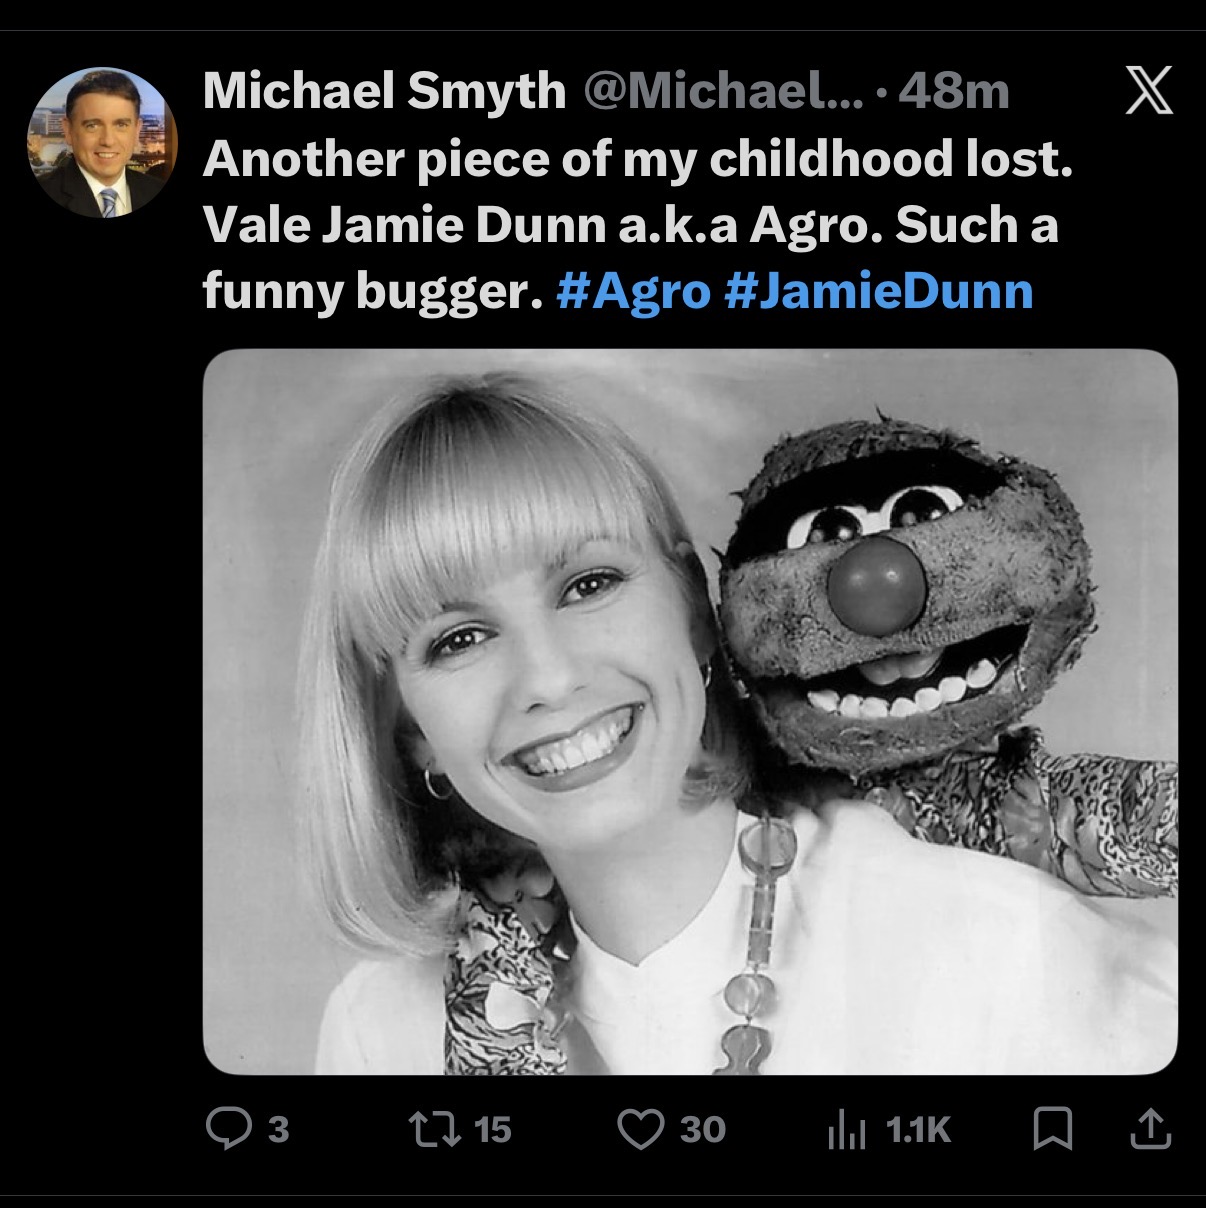Click the "Another piece of my childhood lost" text
Screen dimensions: 1206x1208
coord(637,159)
